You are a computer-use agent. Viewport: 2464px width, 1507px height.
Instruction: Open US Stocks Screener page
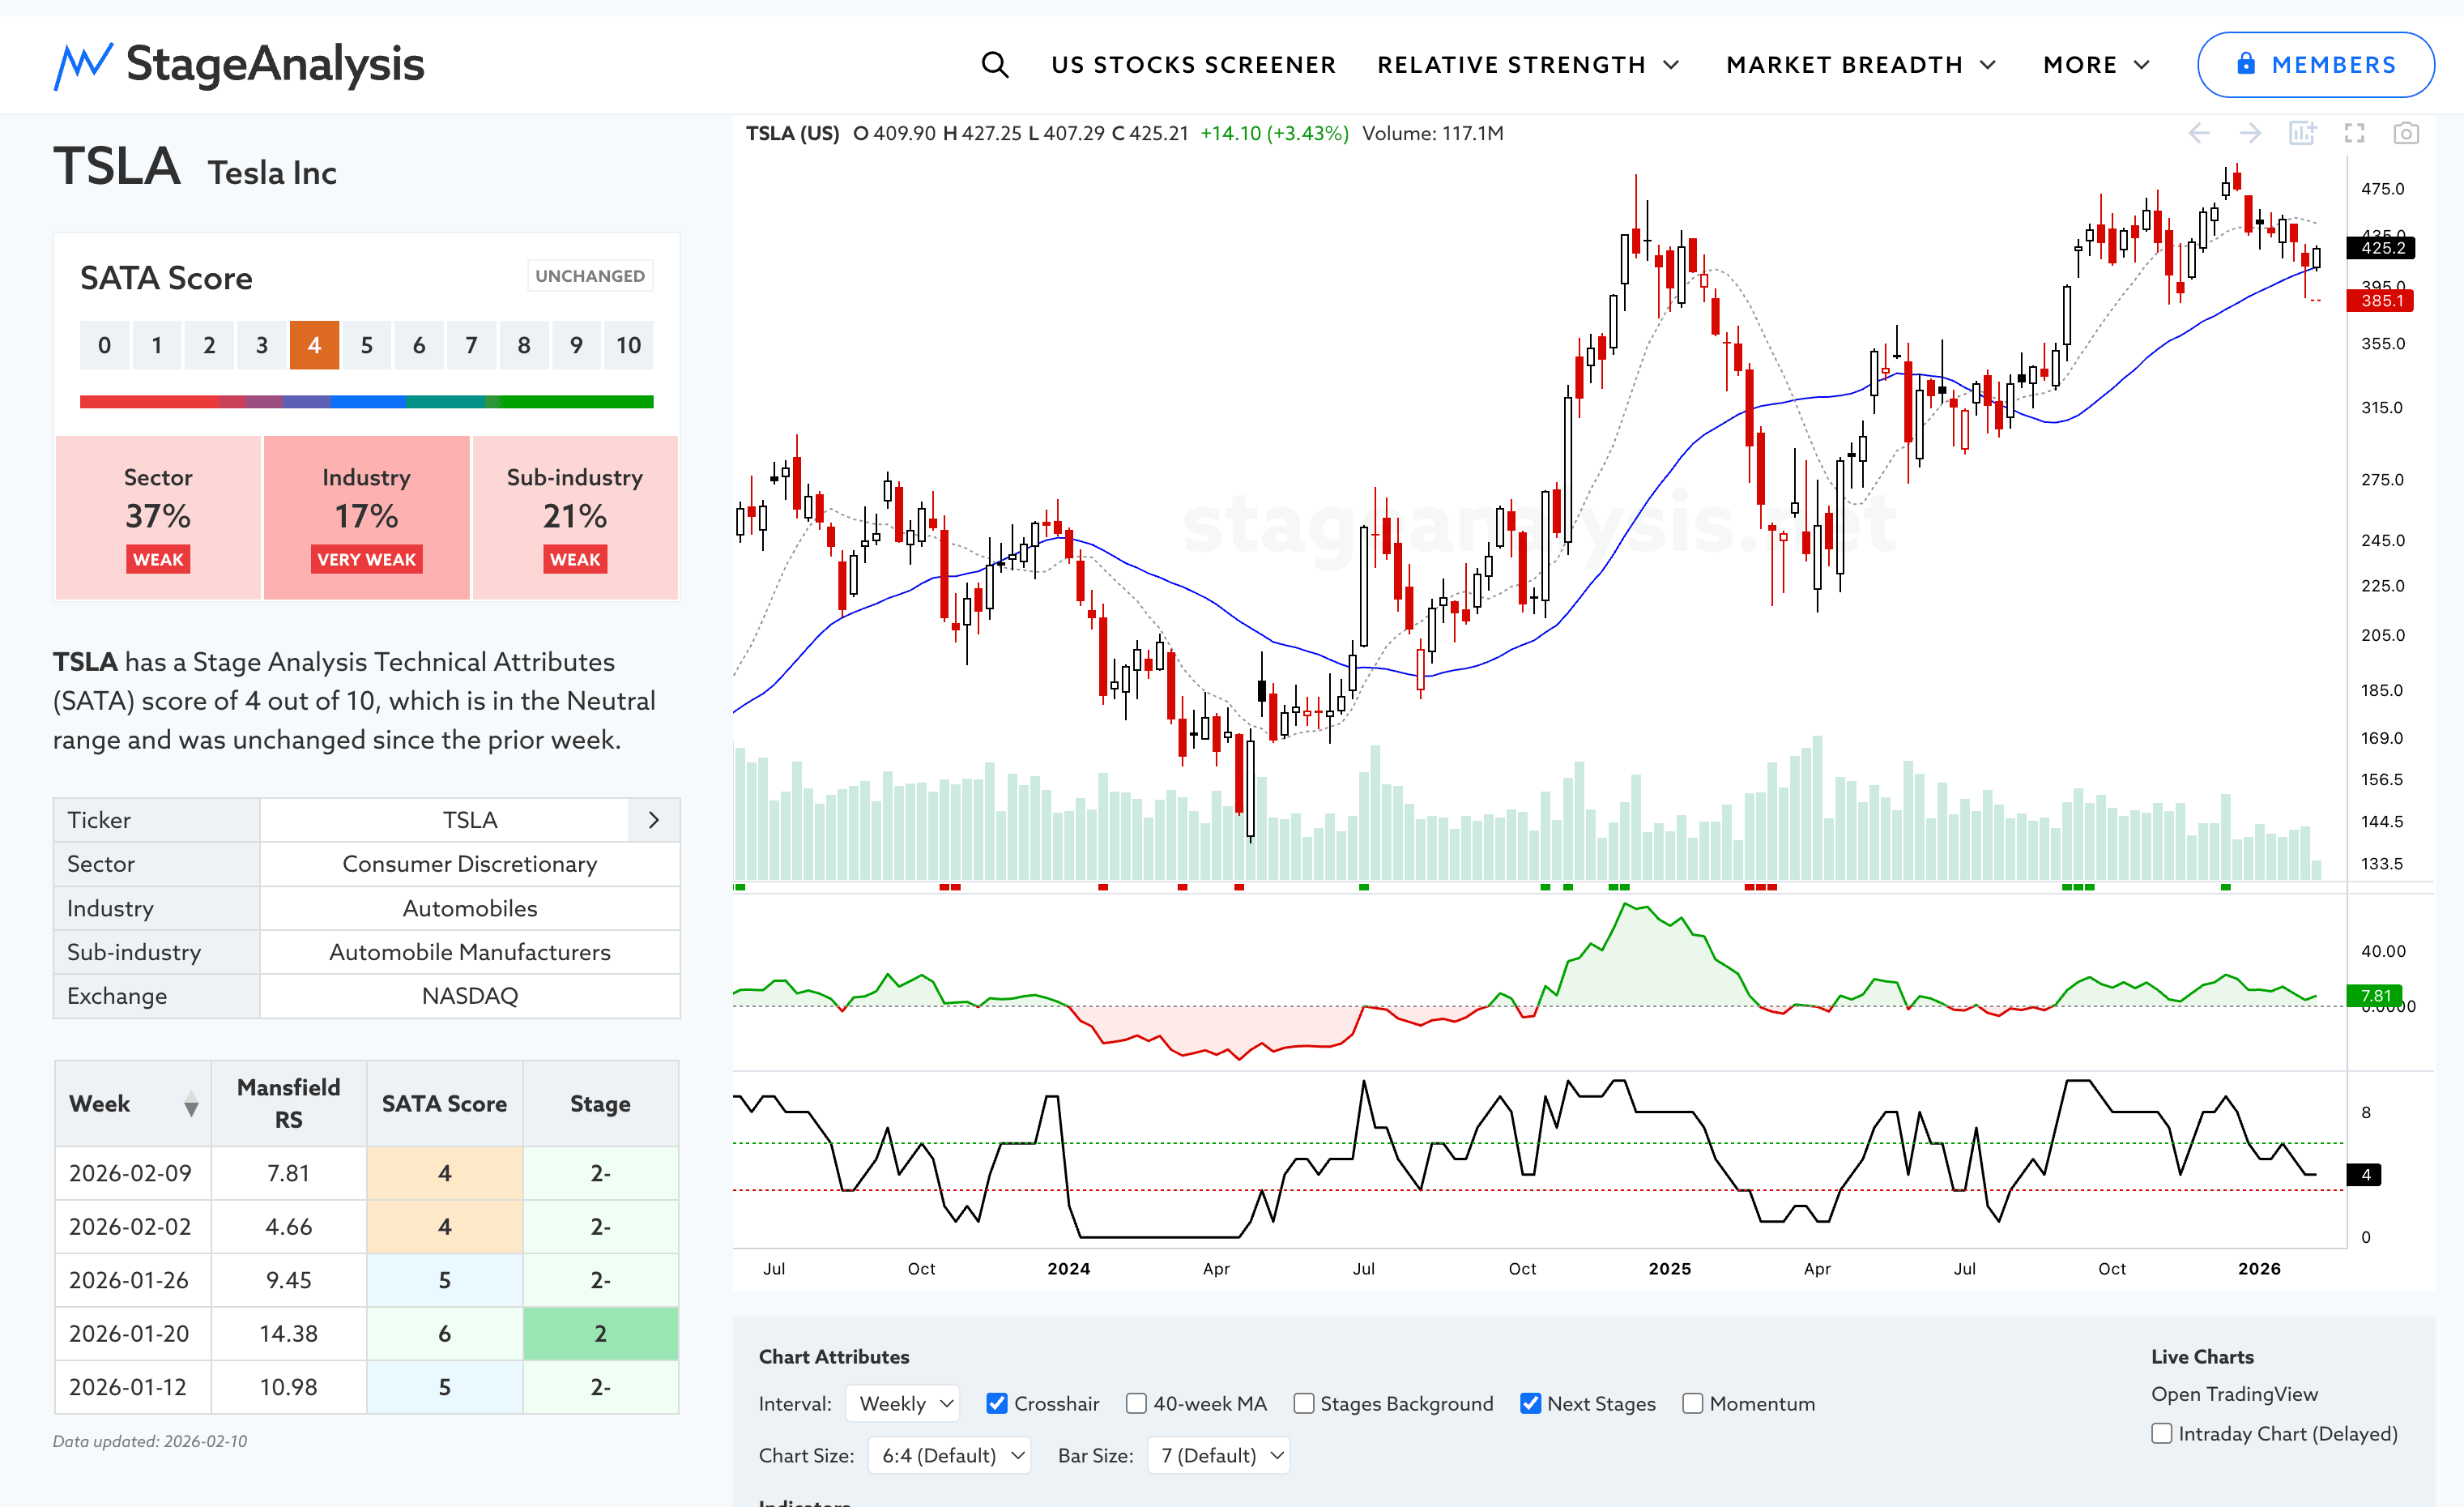[x=1193, y=65]
